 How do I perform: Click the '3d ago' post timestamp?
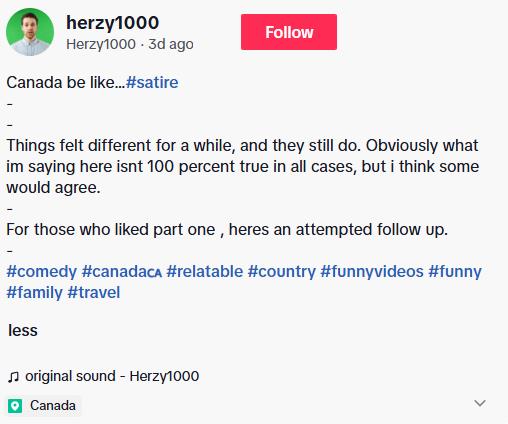[x=171, y=44]
